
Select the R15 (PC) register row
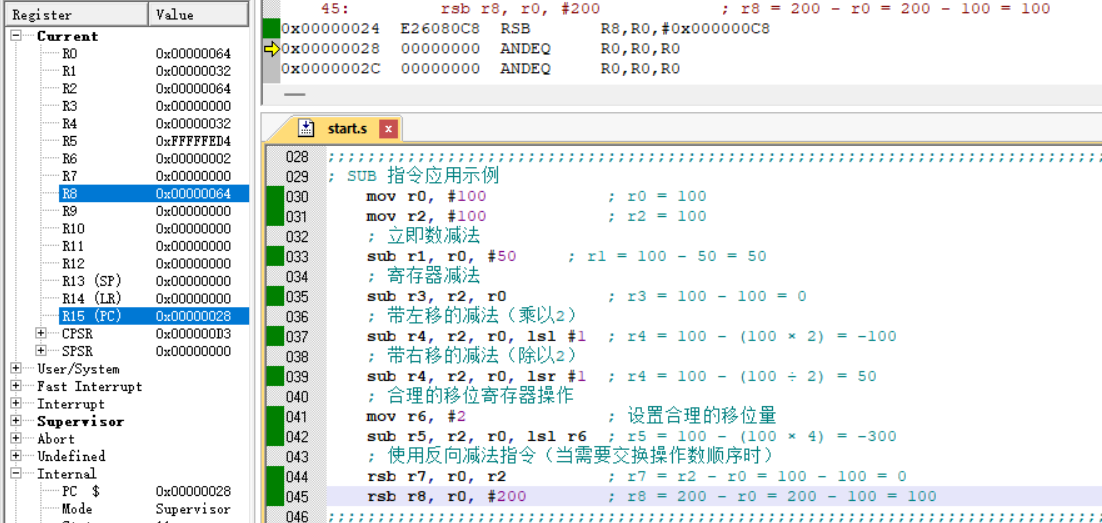pyautogui.click(x=154, y=316)
